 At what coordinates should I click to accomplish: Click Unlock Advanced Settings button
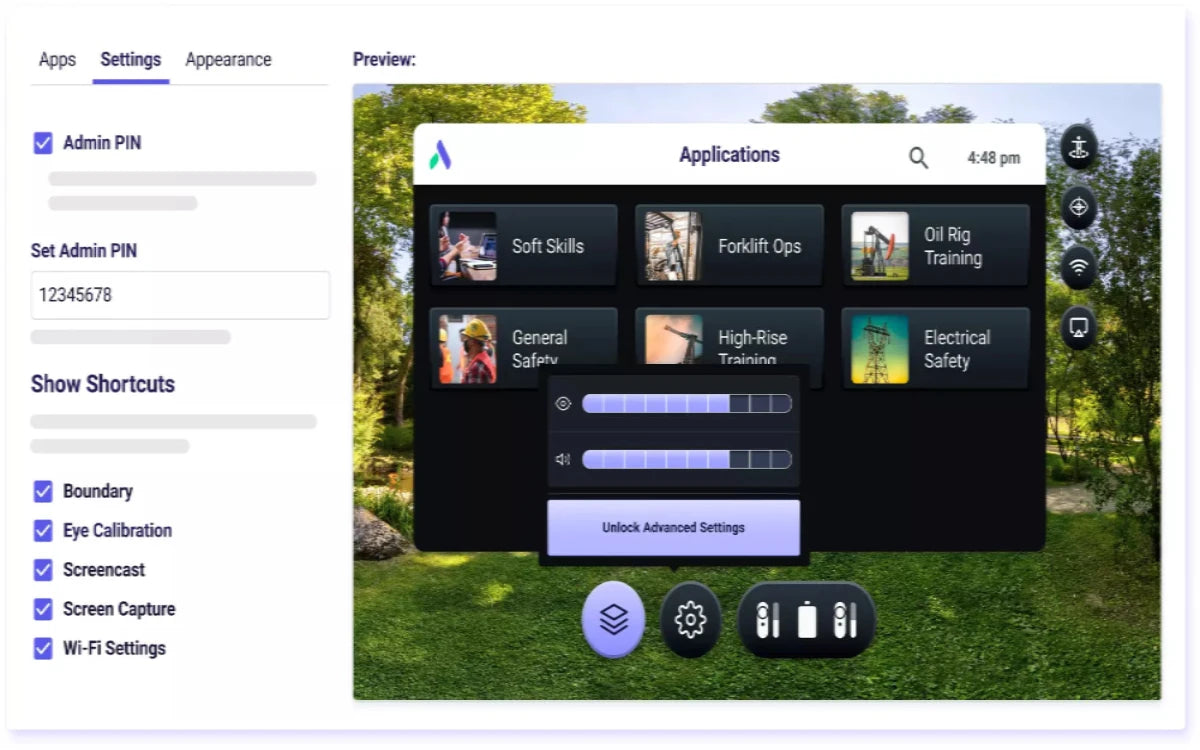pyautogui.click(x=673, y=527)
